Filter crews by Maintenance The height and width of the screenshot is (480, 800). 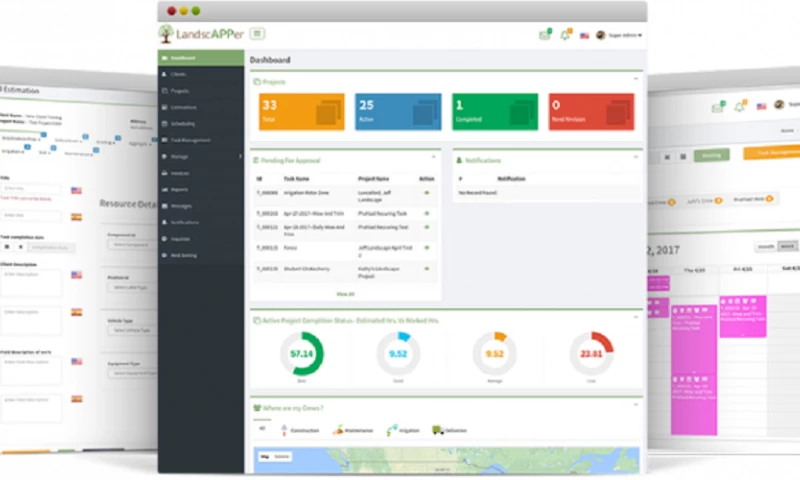coord(353,431)
